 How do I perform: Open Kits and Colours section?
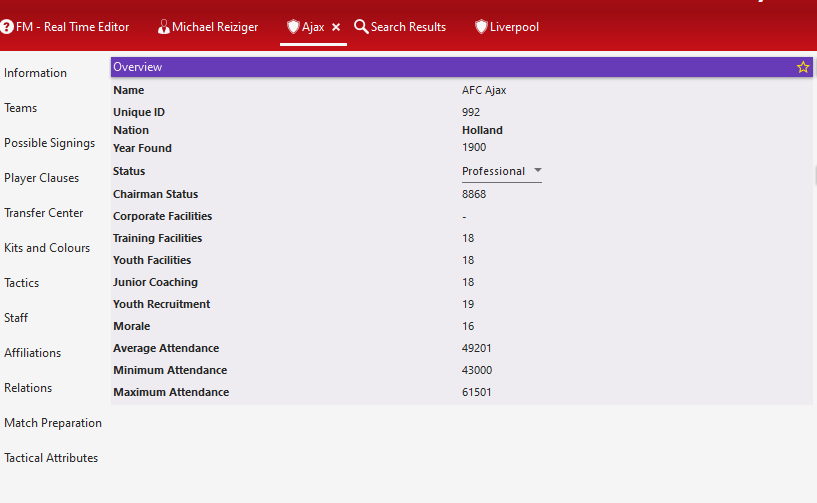(x=47, y=248)
